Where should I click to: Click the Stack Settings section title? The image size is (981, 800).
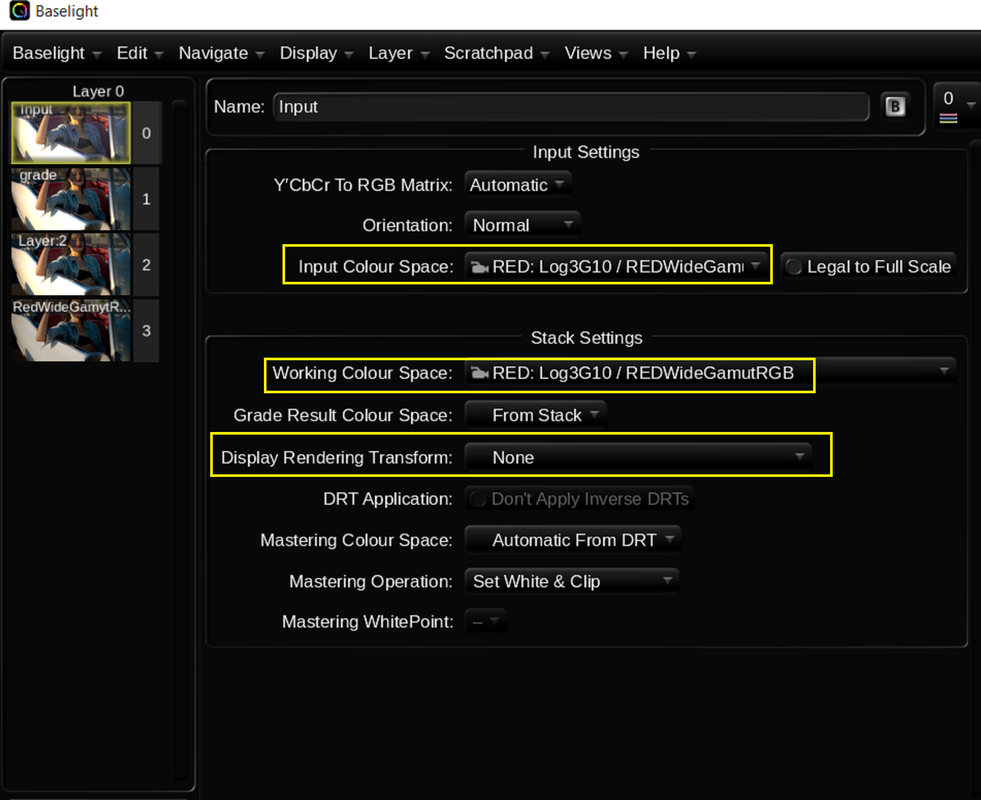coord(586,338)
